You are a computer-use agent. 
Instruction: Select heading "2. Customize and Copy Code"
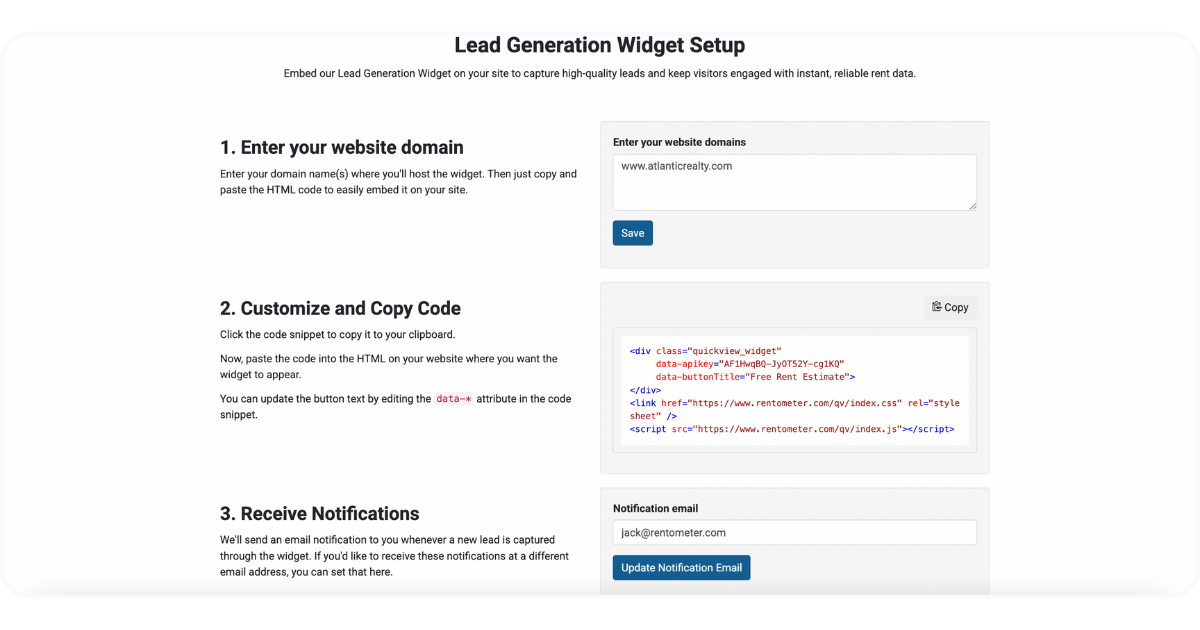(x=340, y=308)
